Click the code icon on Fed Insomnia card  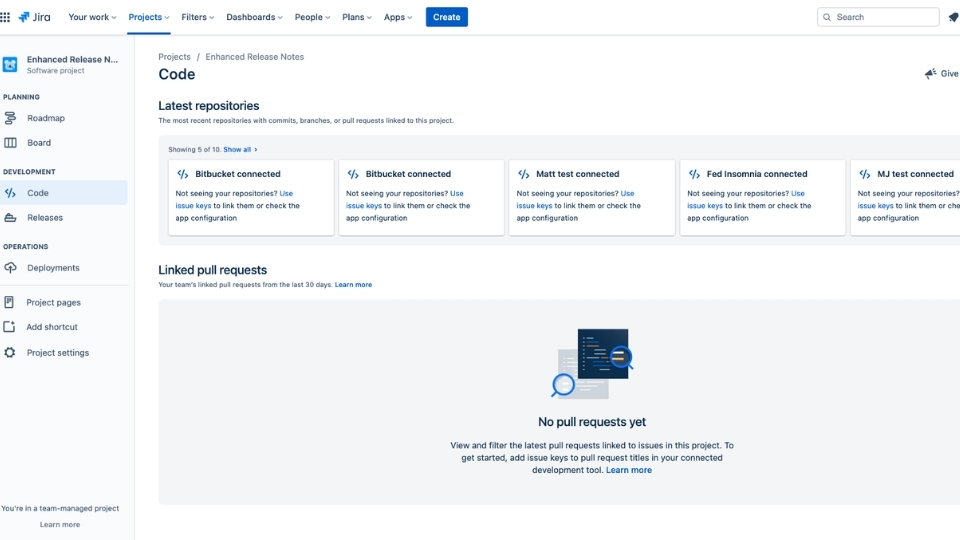(694, 174)
